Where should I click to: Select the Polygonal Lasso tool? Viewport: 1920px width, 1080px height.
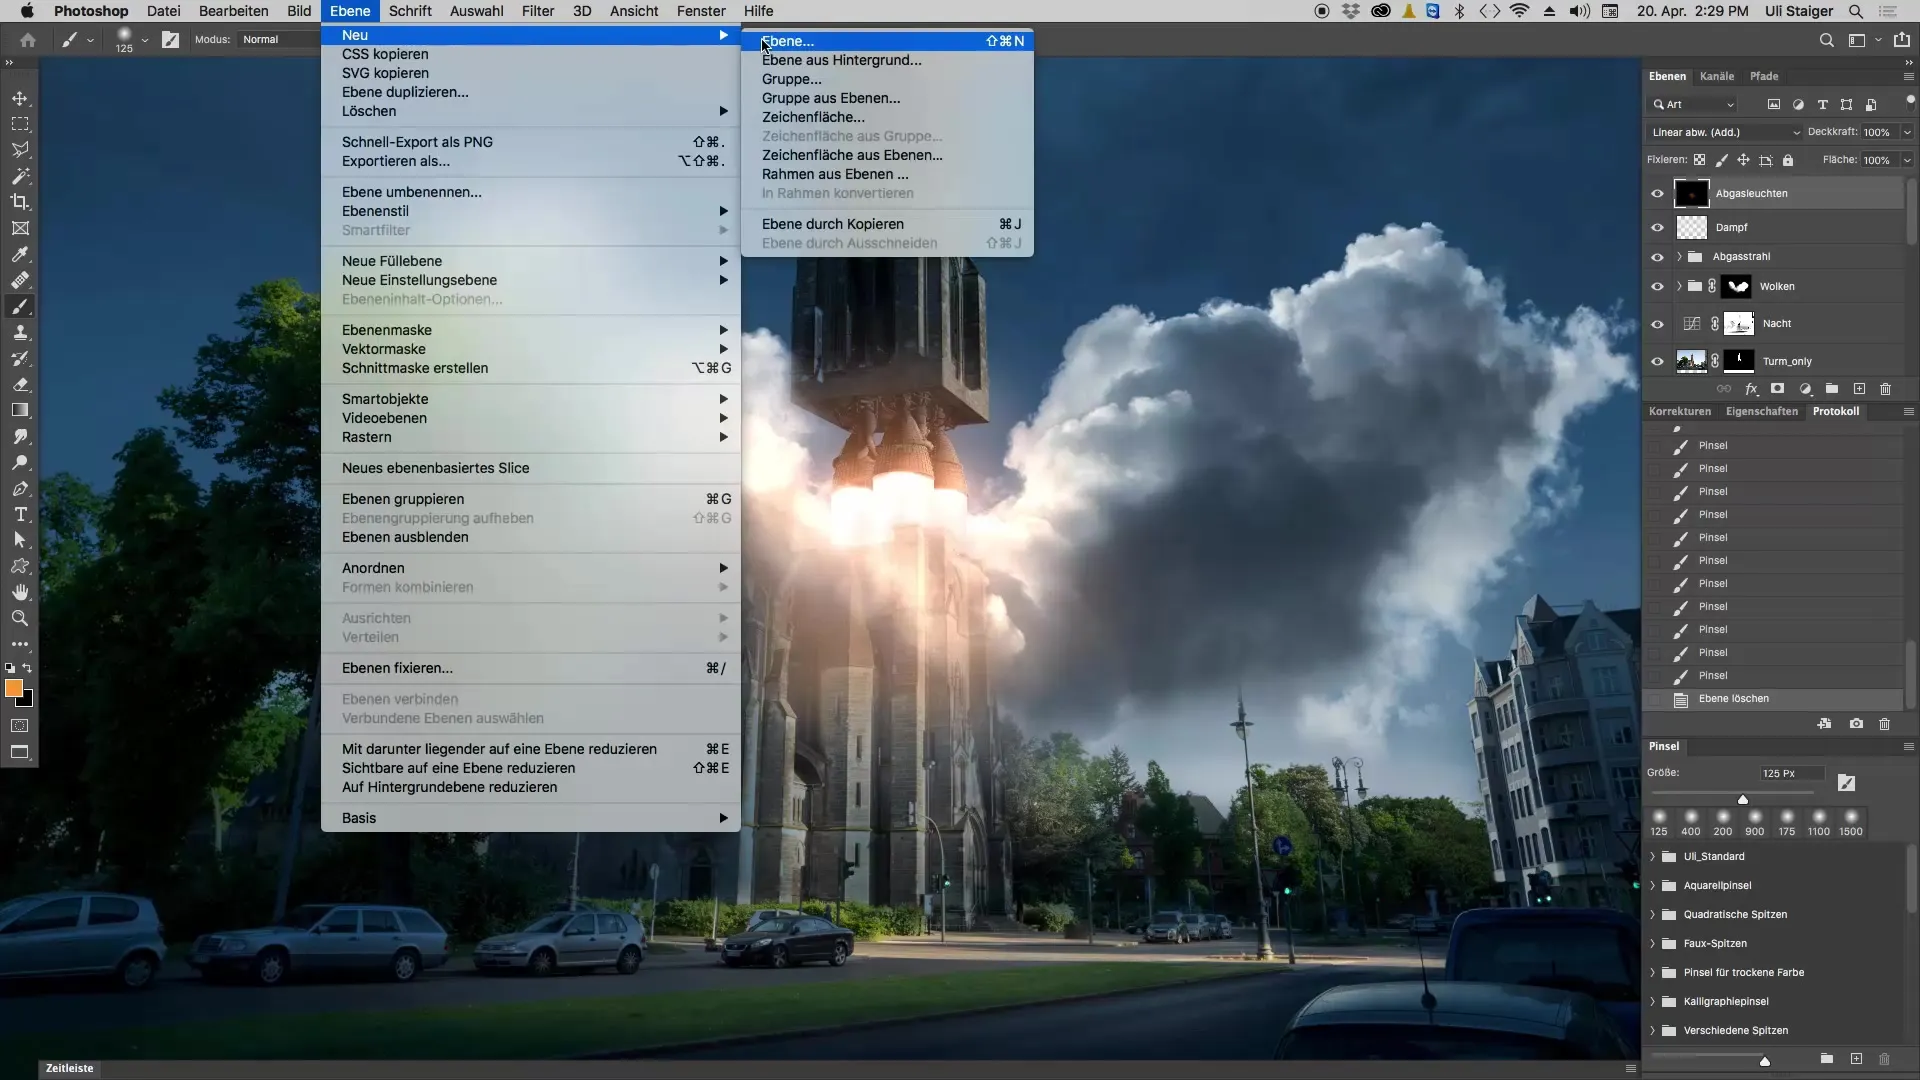(20, 151)
